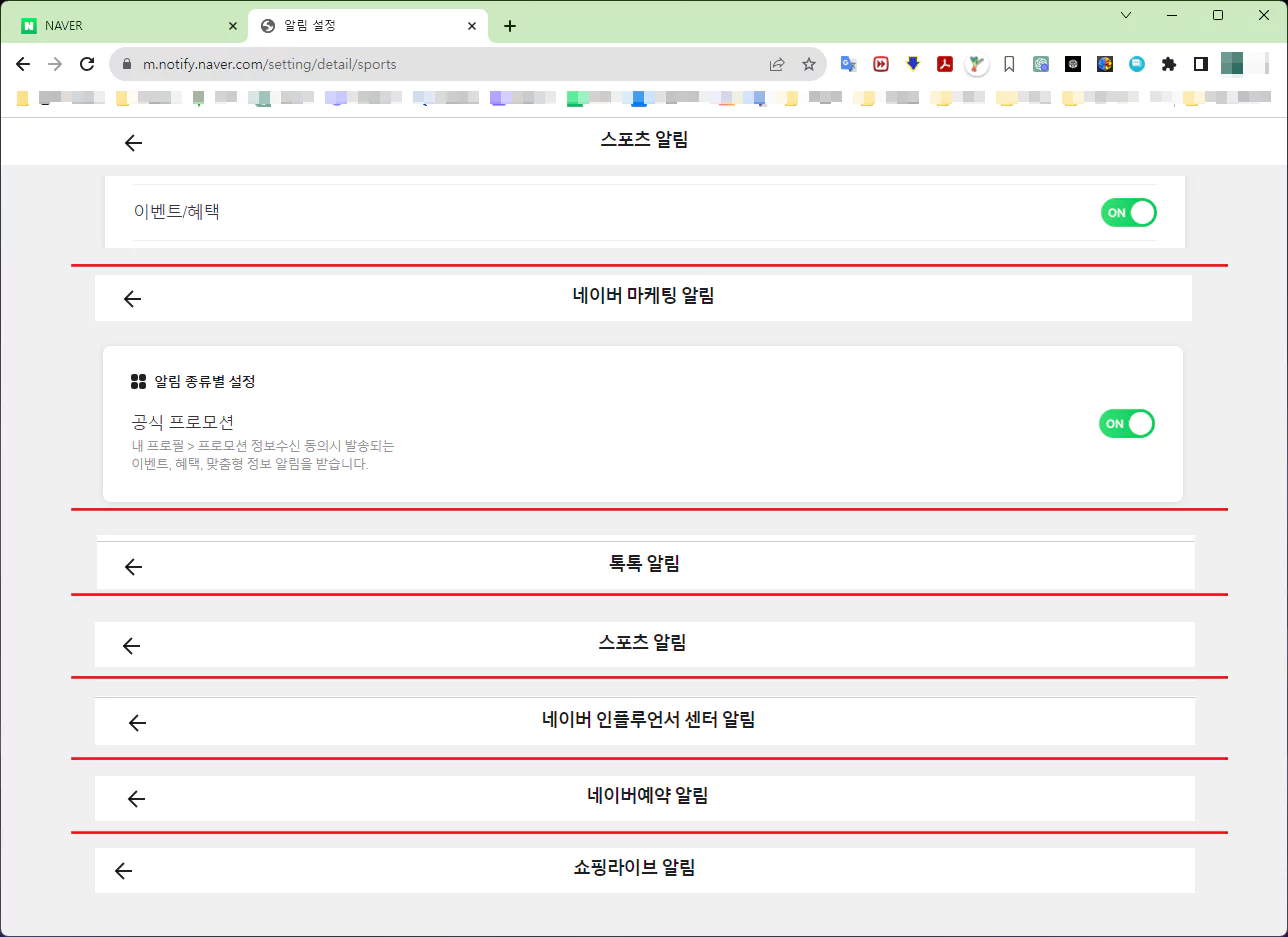Click the share page icon in address bar

(x=777, y=64)
